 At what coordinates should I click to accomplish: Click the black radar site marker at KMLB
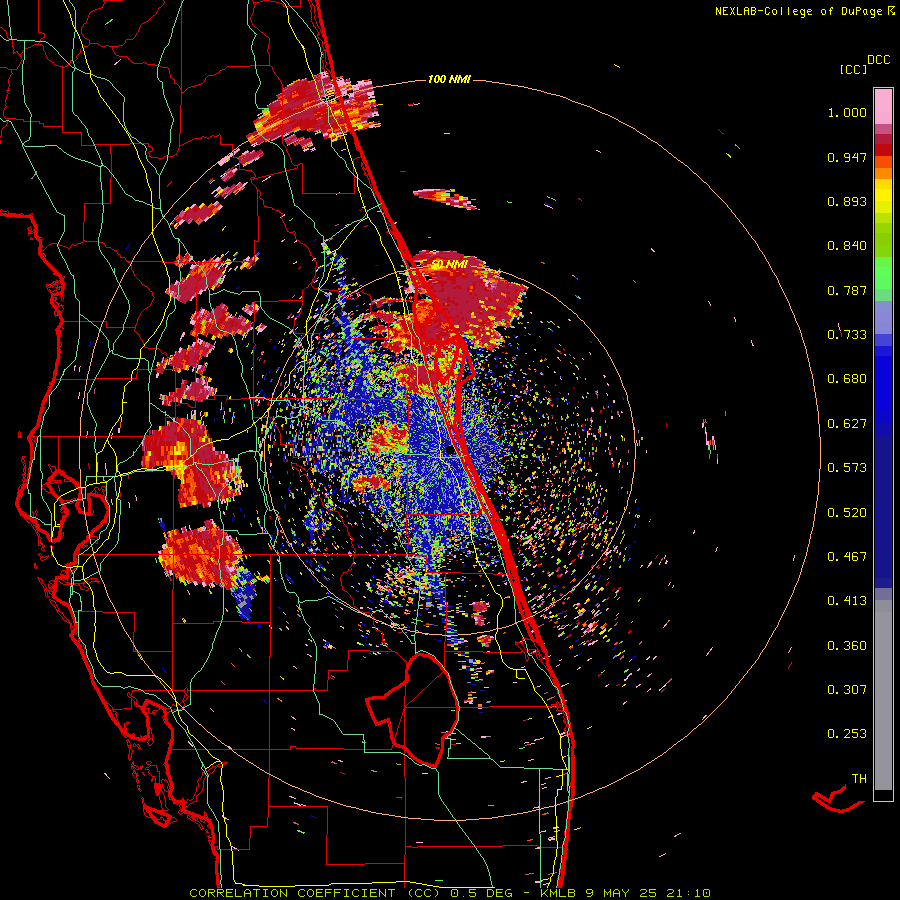pyautogui.click(x=450, y=451)
